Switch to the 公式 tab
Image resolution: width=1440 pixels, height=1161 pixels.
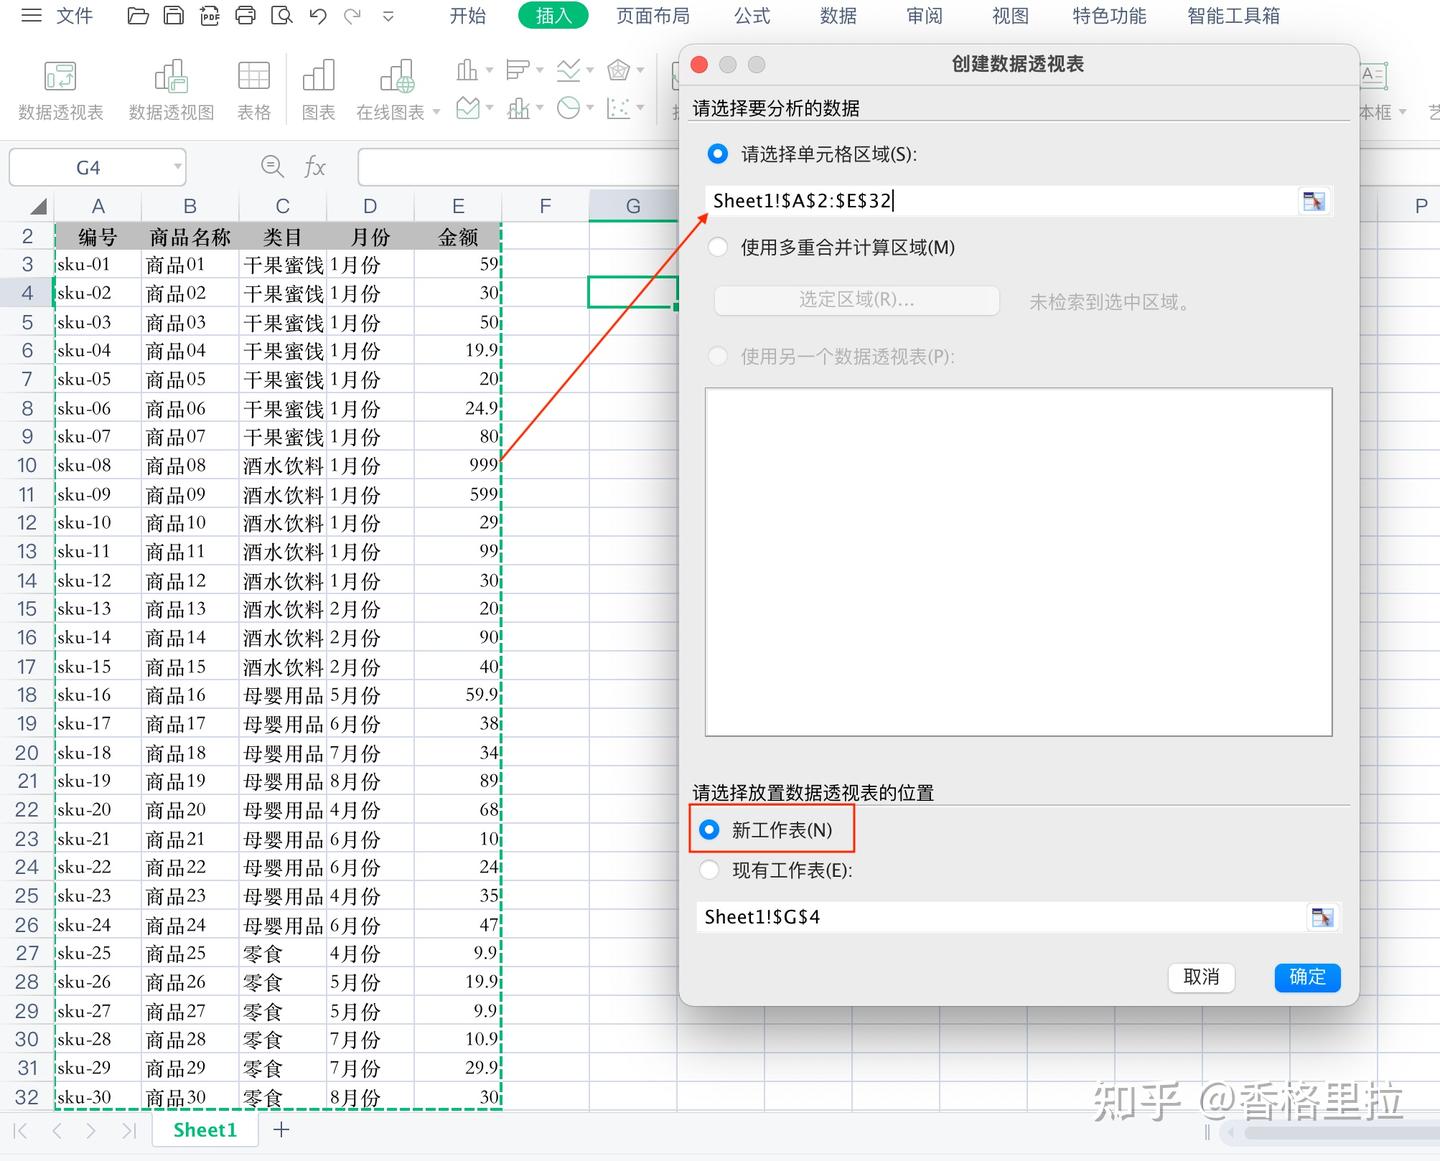pos(752,16)
